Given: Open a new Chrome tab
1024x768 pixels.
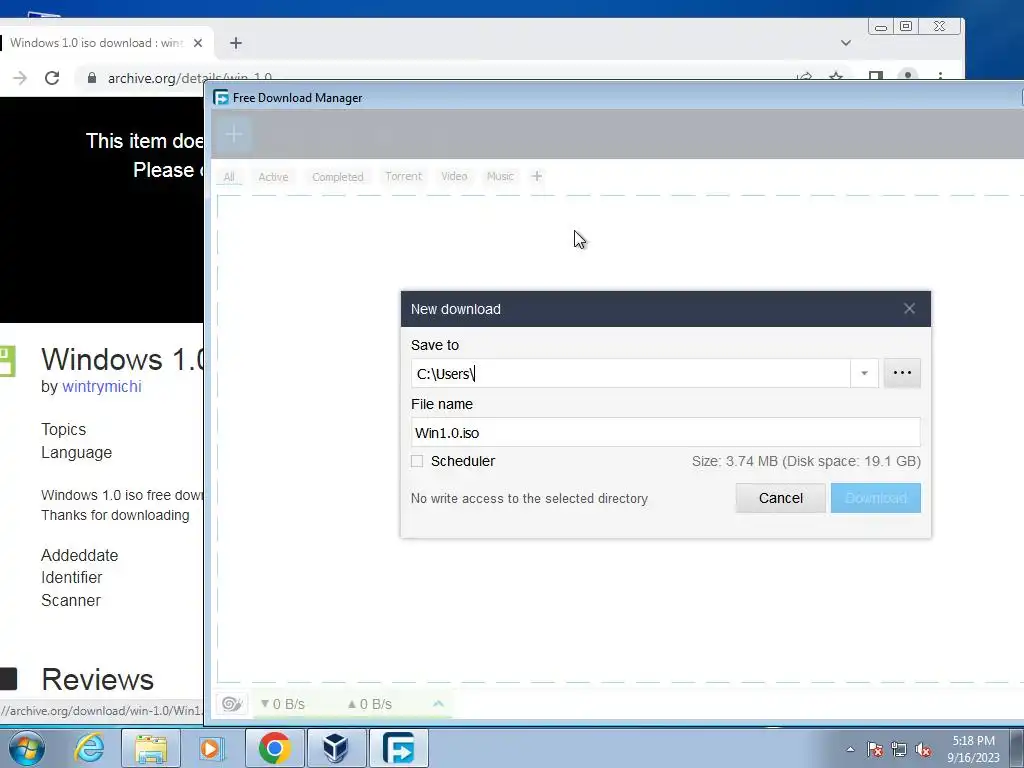Looking at the screenshot, I should (236, 43).
